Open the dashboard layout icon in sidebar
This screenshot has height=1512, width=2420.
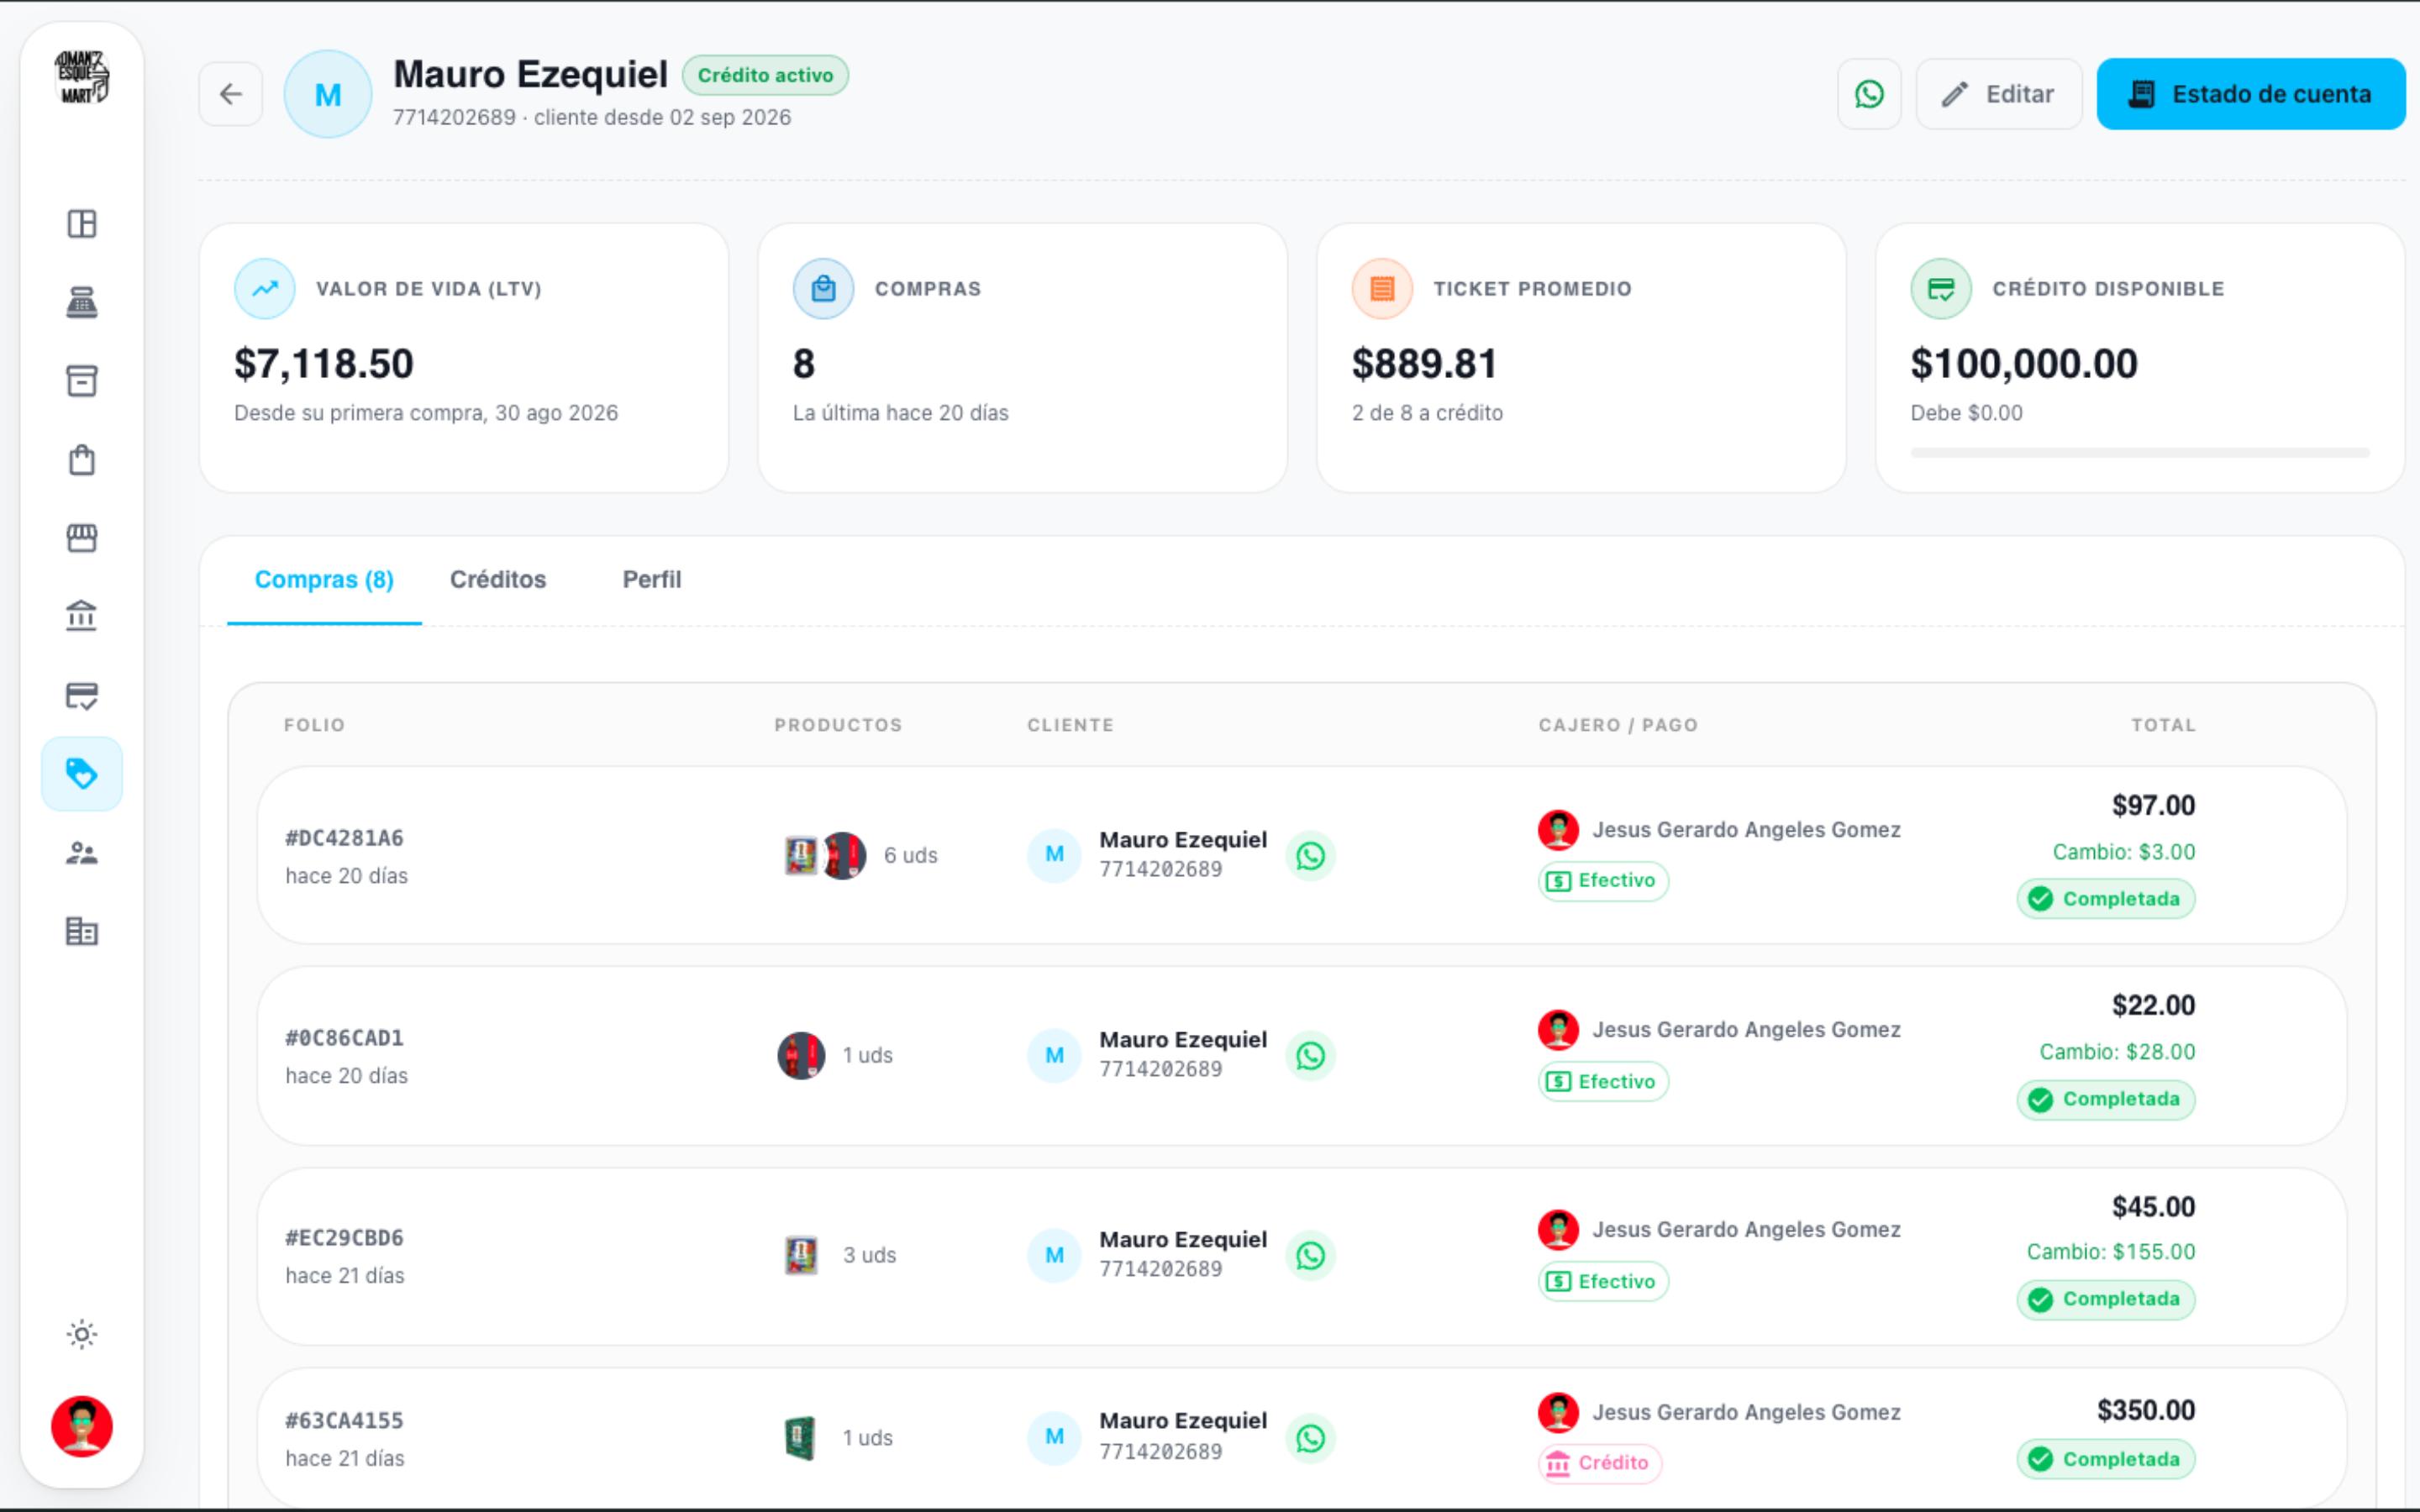pyautogui.click(x=82, y=223)
